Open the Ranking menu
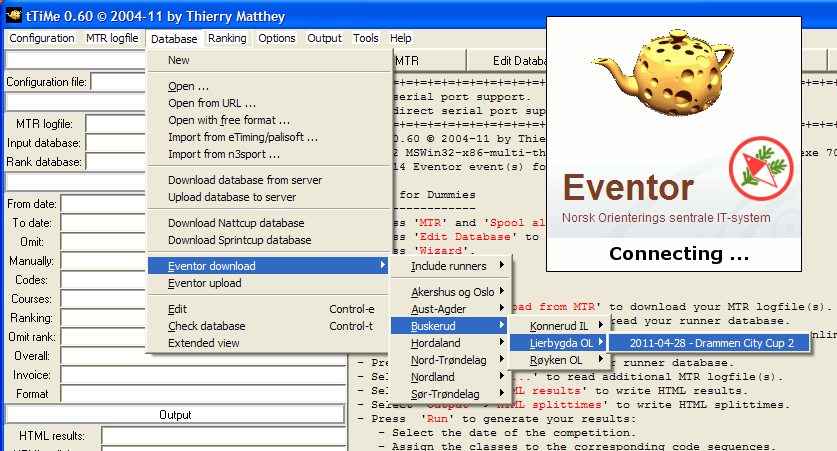The height and width of the screenshot is (451, 837). (x=227, y=38)
